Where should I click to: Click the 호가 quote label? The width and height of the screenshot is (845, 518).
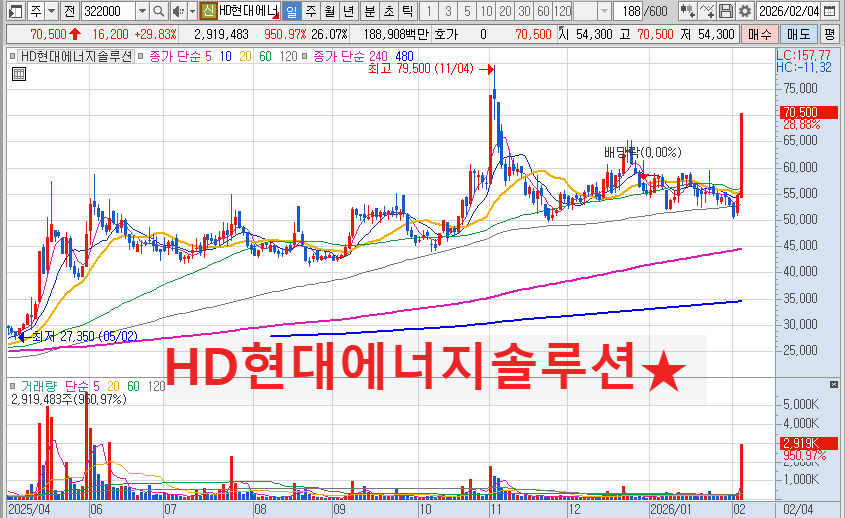point(446,34)
